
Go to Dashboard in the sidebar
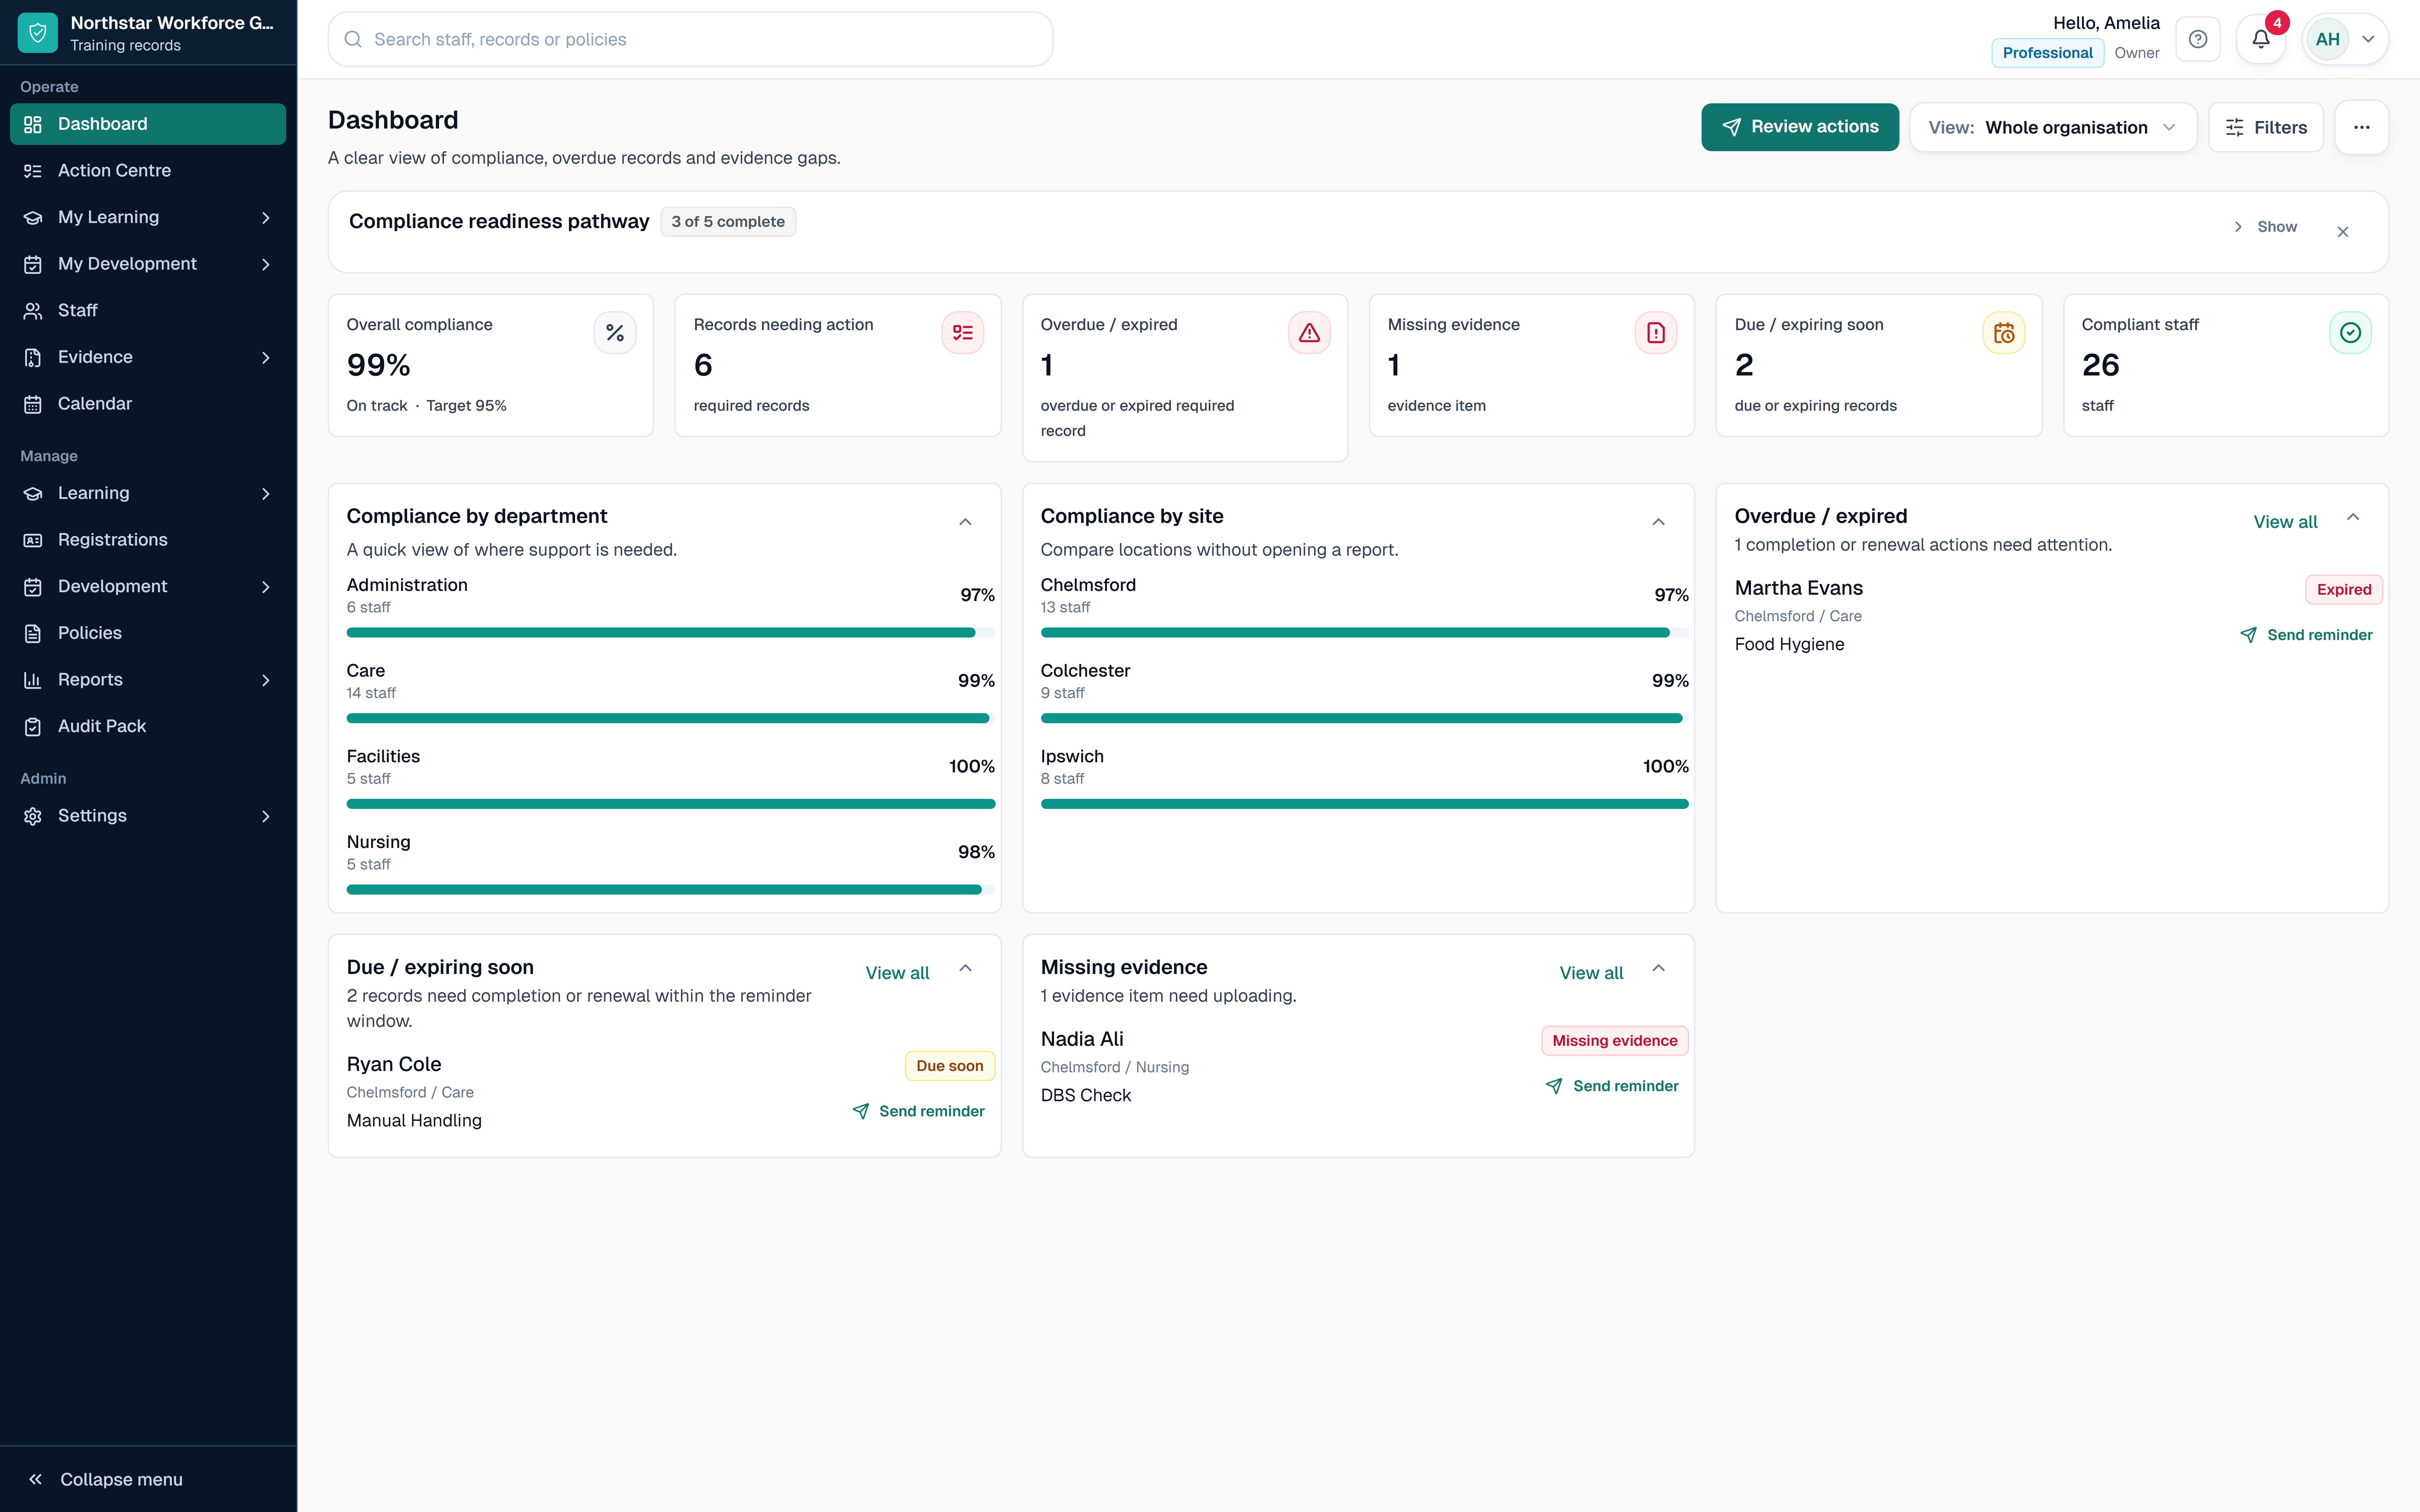pos(148,124)
